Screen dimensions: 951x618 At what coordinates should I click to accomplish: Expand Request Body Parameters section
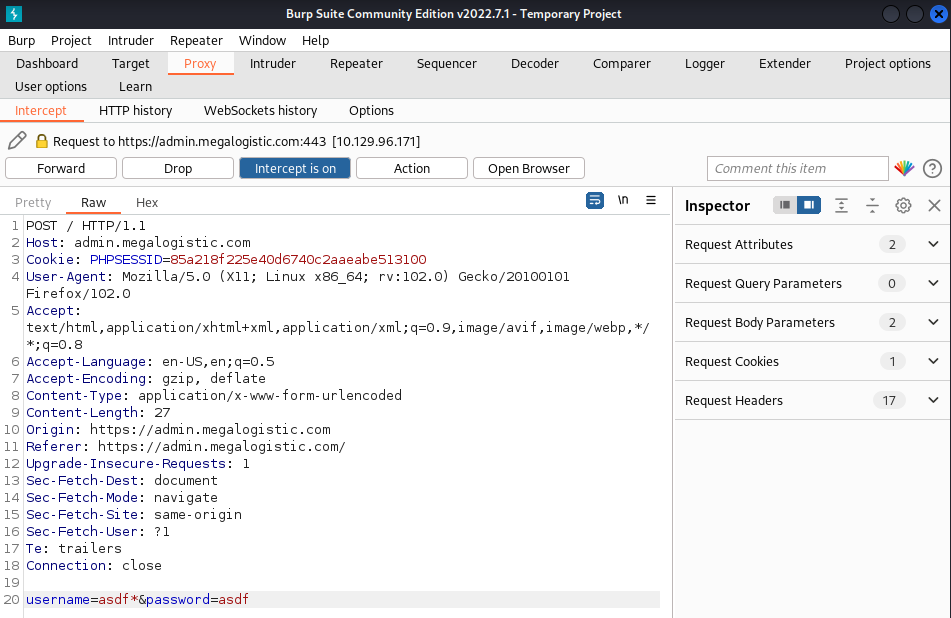pos(933,322)
